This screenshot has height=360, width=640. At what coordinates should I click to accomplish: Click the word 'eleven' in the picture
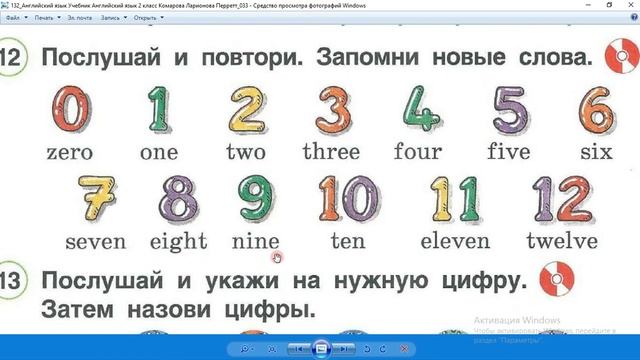tap(455, 240)
